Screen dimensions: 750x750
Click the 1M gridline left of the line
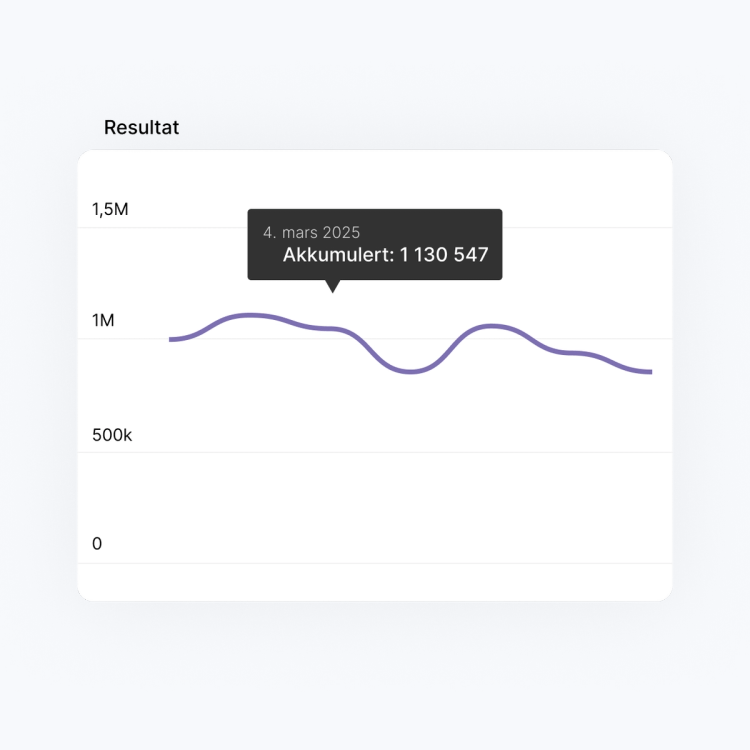pos(130,339)
